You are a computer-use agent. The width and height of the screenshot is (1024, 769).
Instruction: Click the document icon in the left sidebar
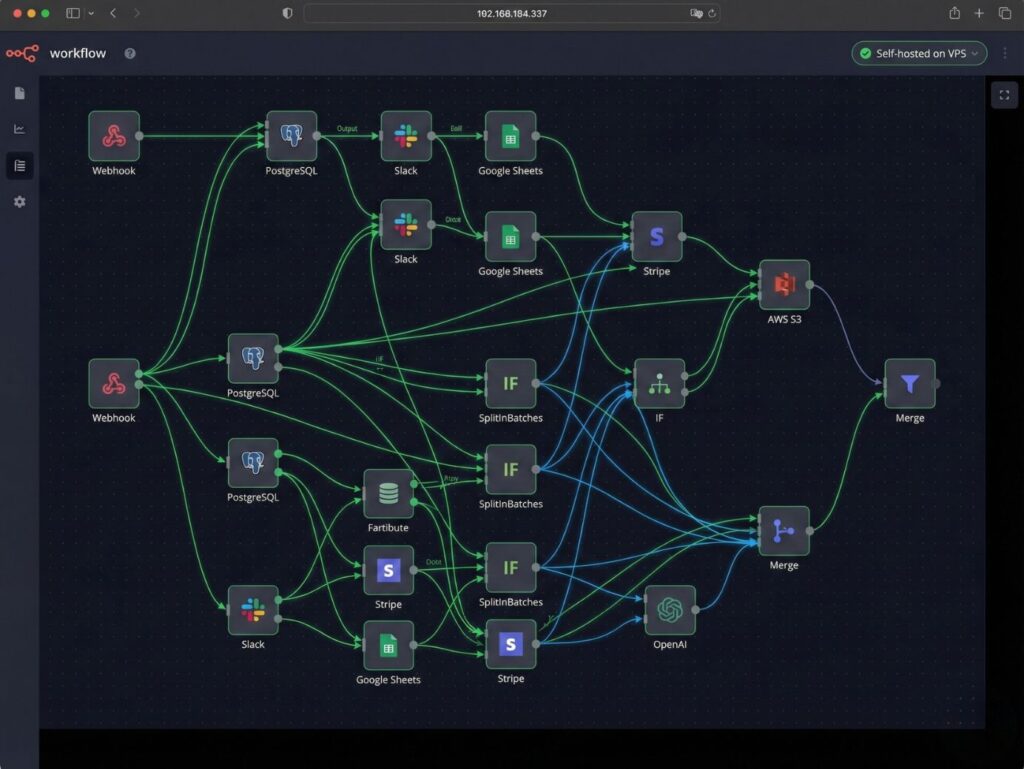coord(20,94)
